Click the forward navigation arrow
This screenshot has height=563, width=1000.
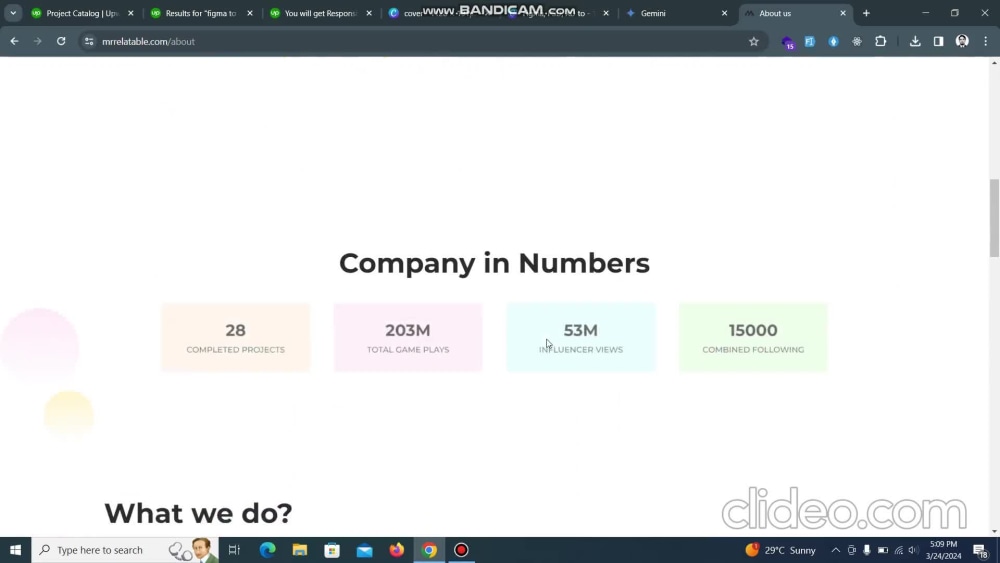click(x=38, y=41)
